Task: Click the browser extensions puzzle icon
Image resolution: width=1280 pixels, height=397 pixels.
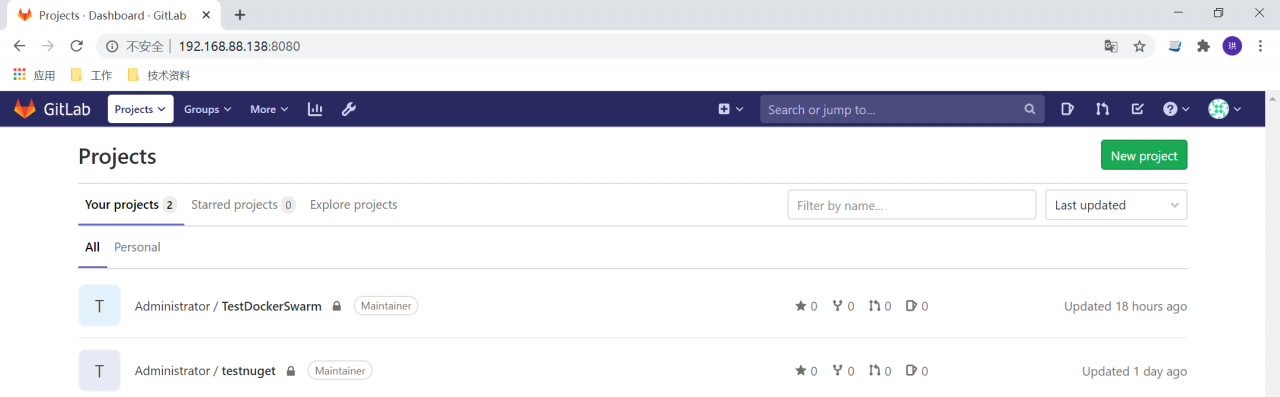Action: [1203, 46]
